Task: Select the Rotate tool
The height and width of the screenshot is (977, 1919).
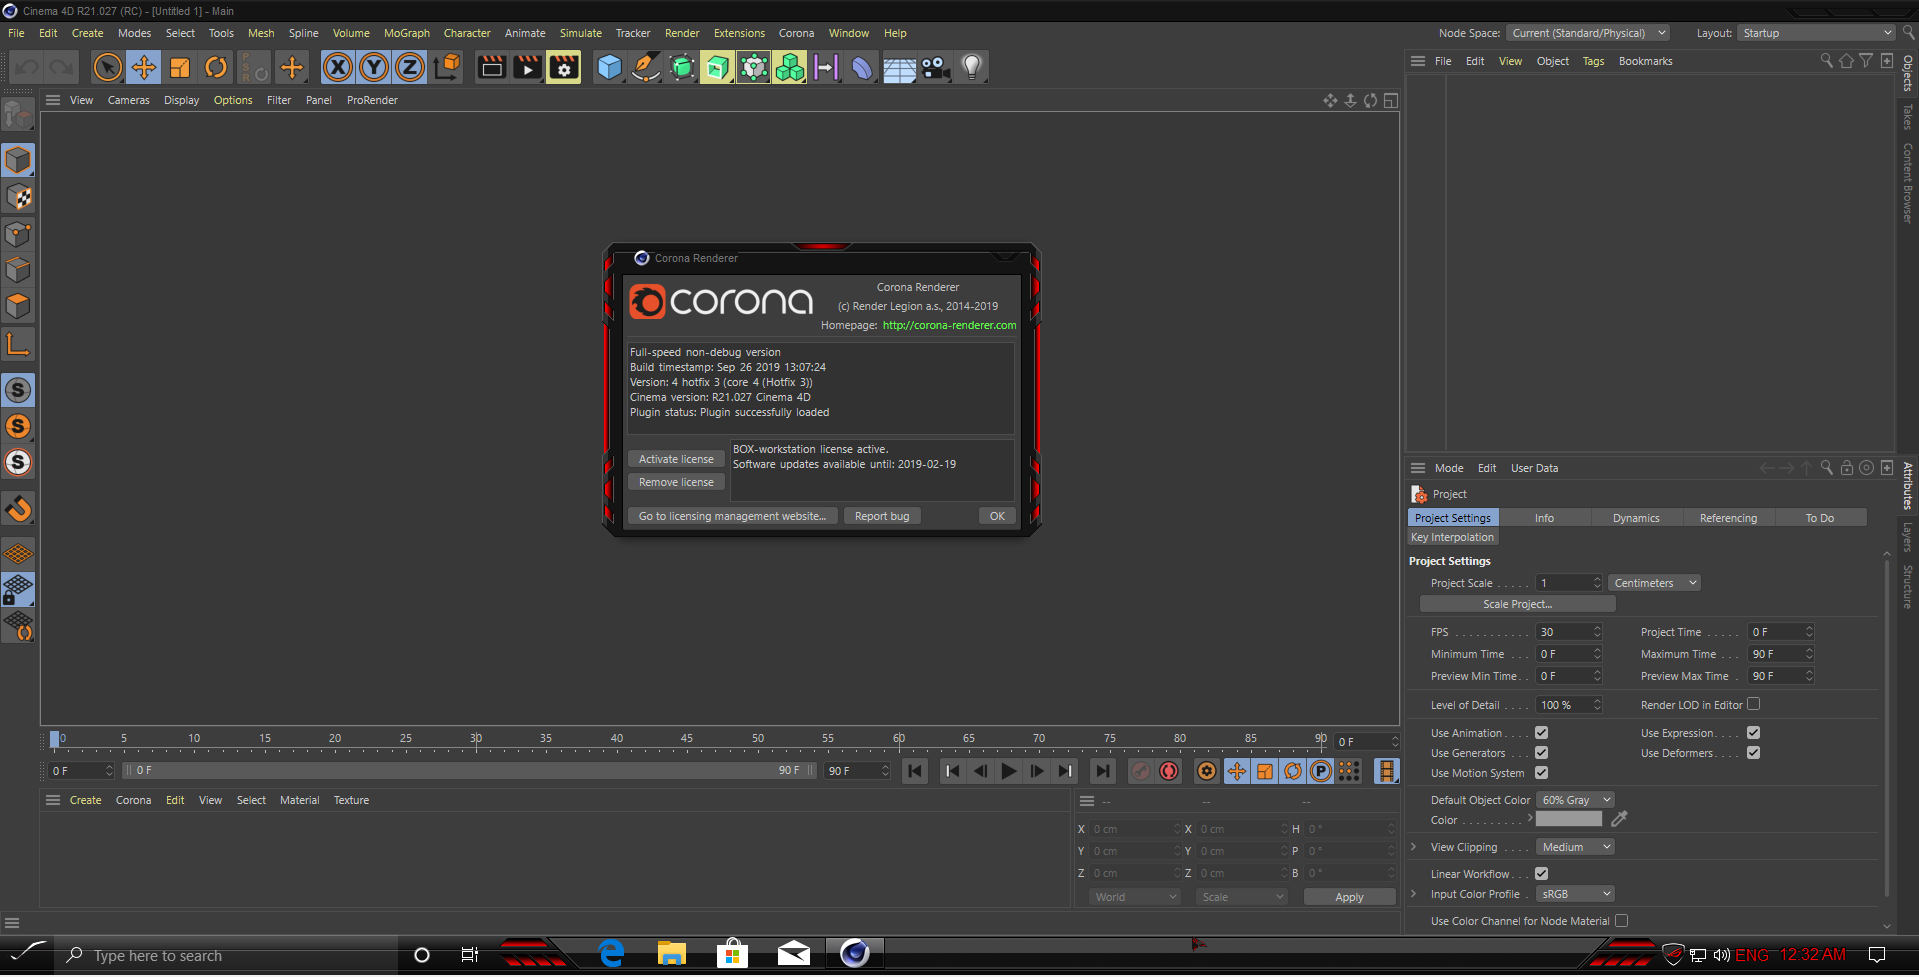Action: point(216,67)
